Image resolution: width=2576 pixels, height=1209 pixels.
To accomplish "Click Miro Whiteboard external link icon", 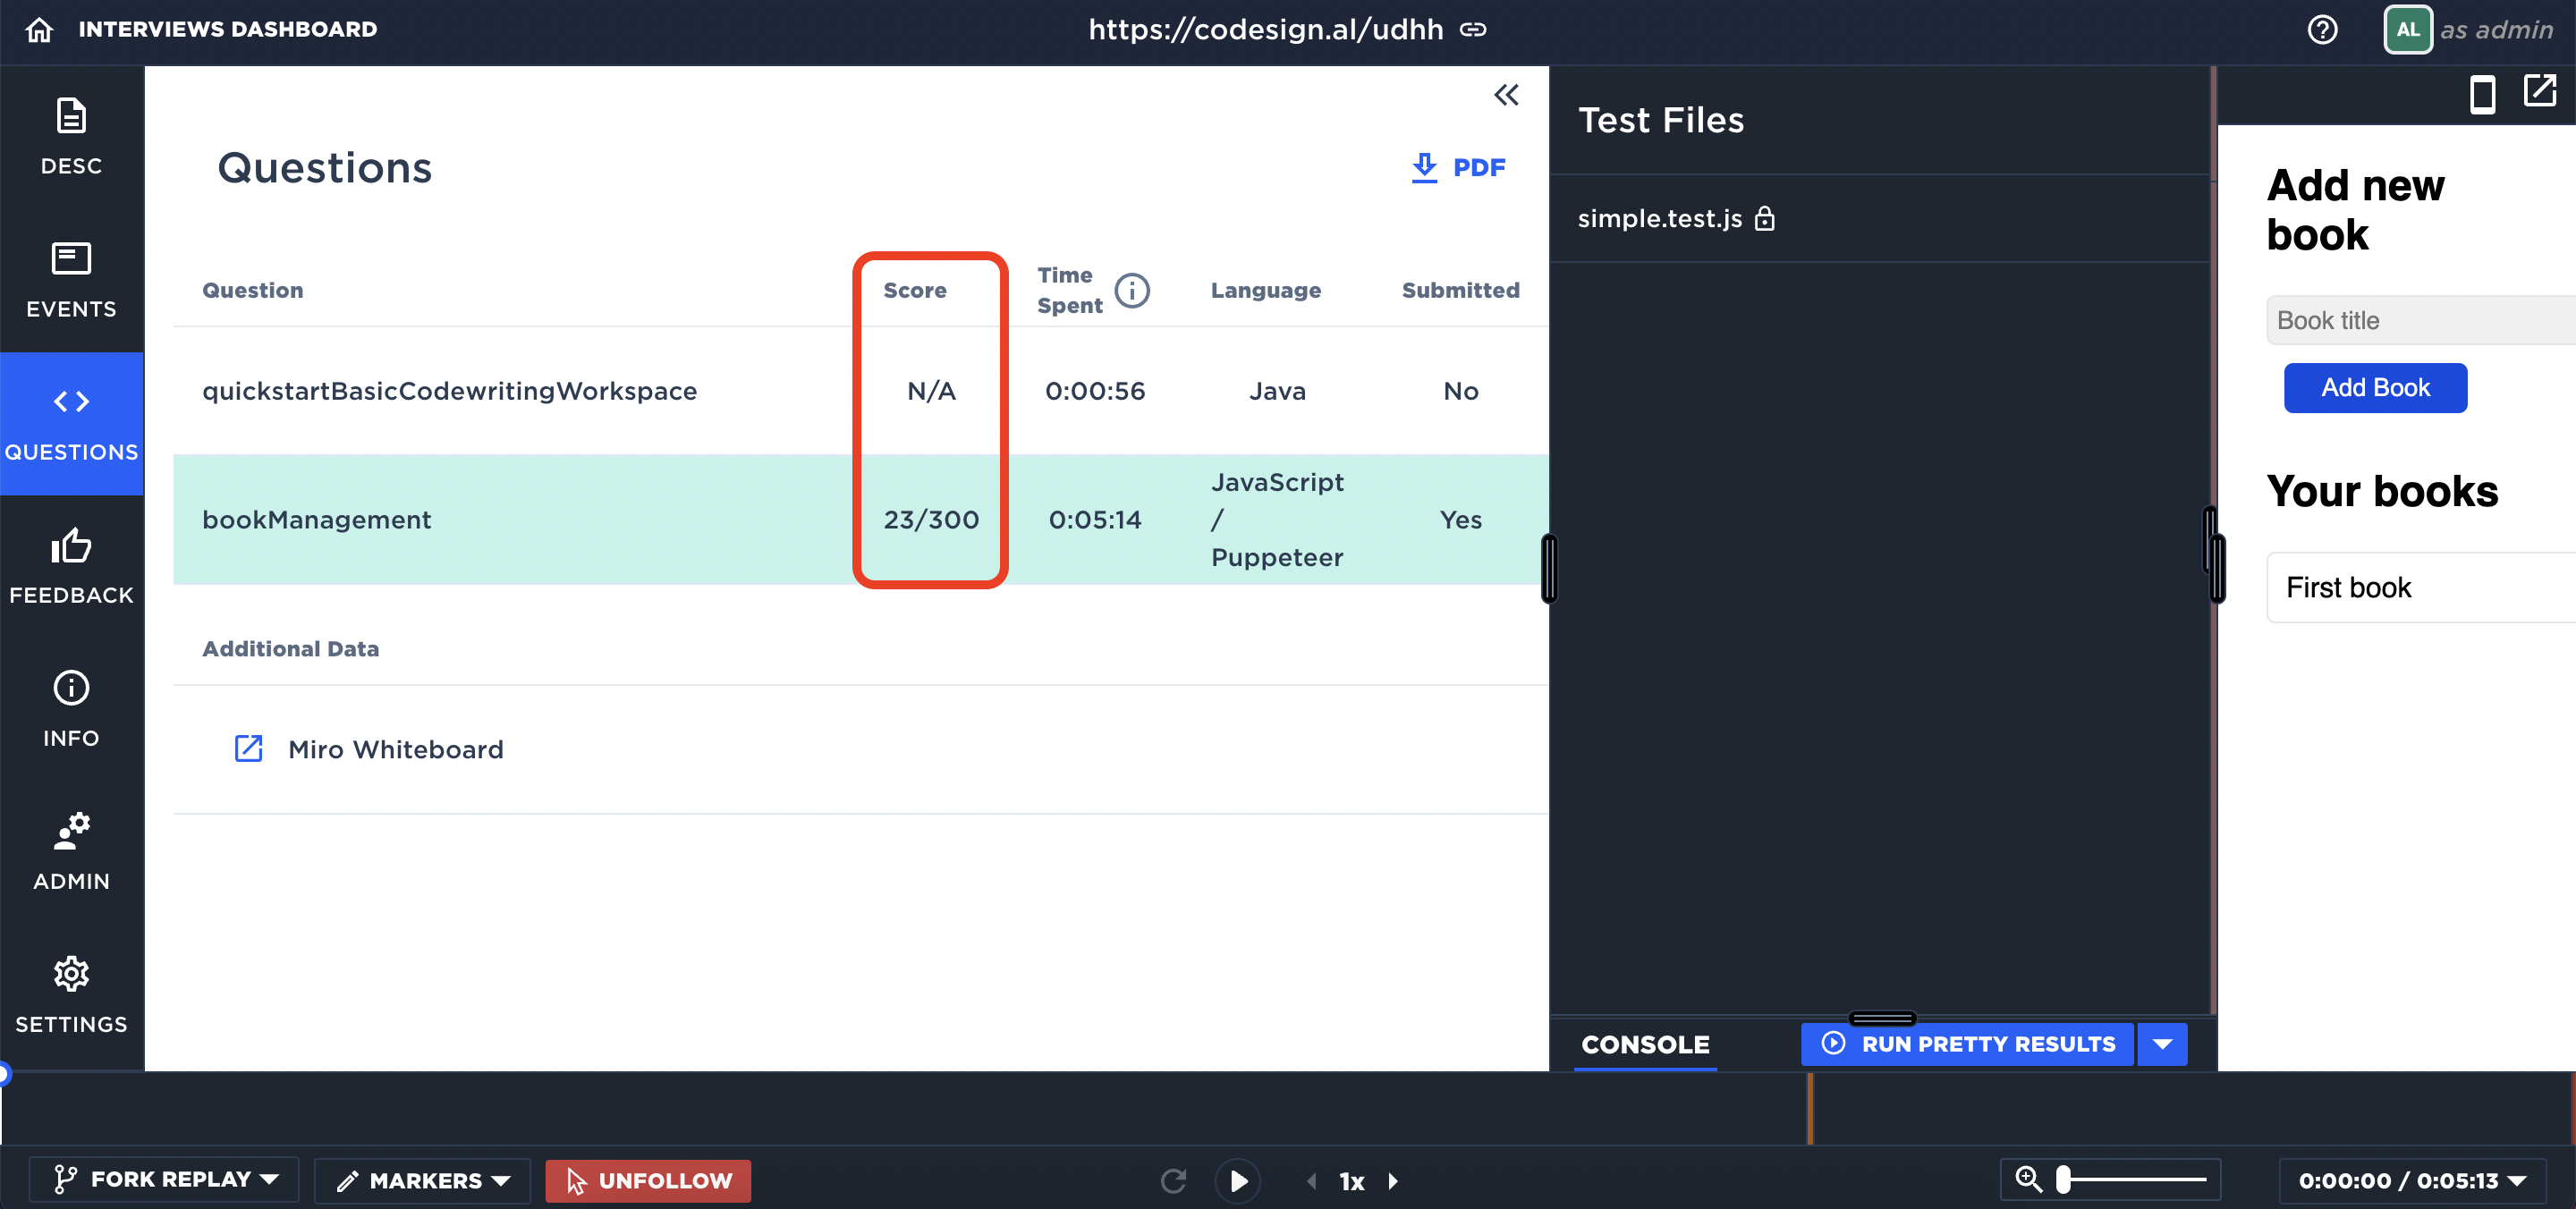I will 248,748.
